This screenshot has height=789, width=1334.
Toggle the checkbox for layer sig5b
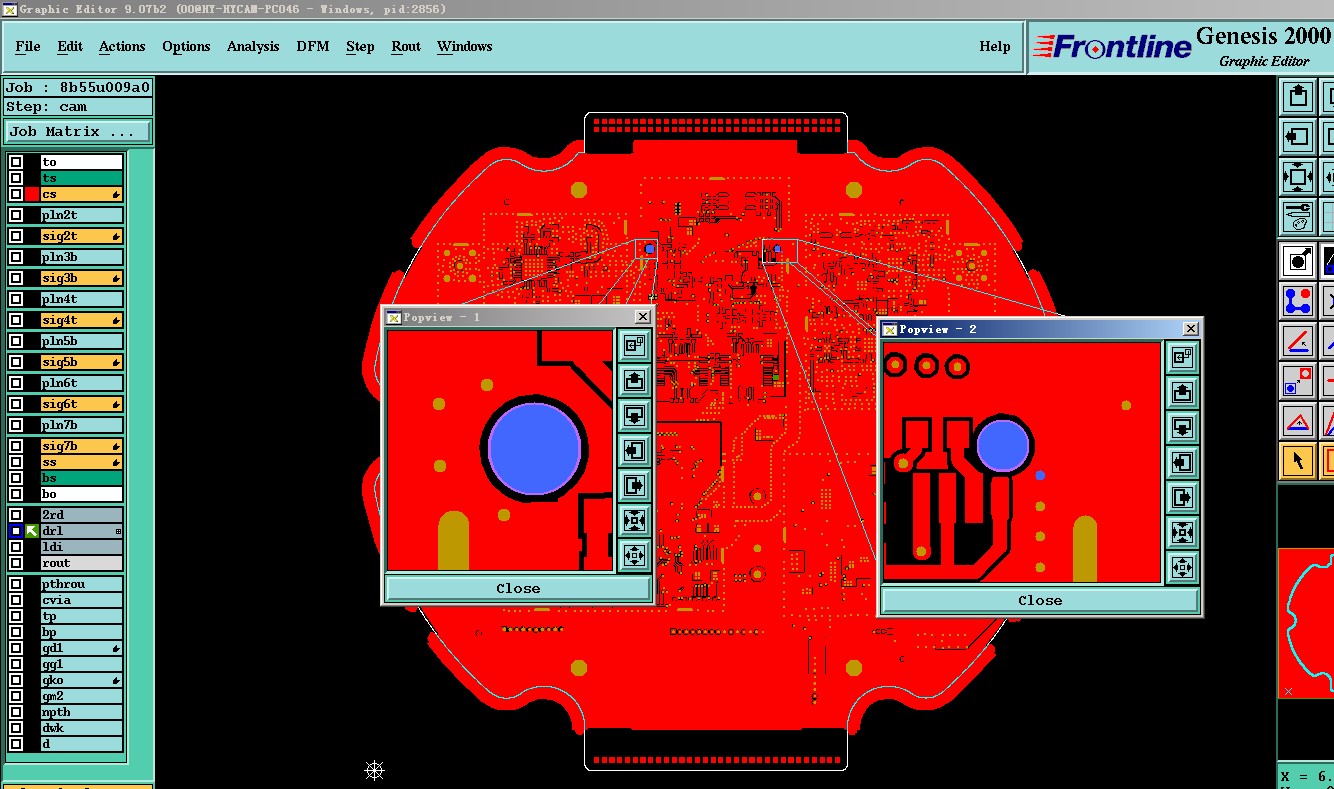(x=16, y=362)
